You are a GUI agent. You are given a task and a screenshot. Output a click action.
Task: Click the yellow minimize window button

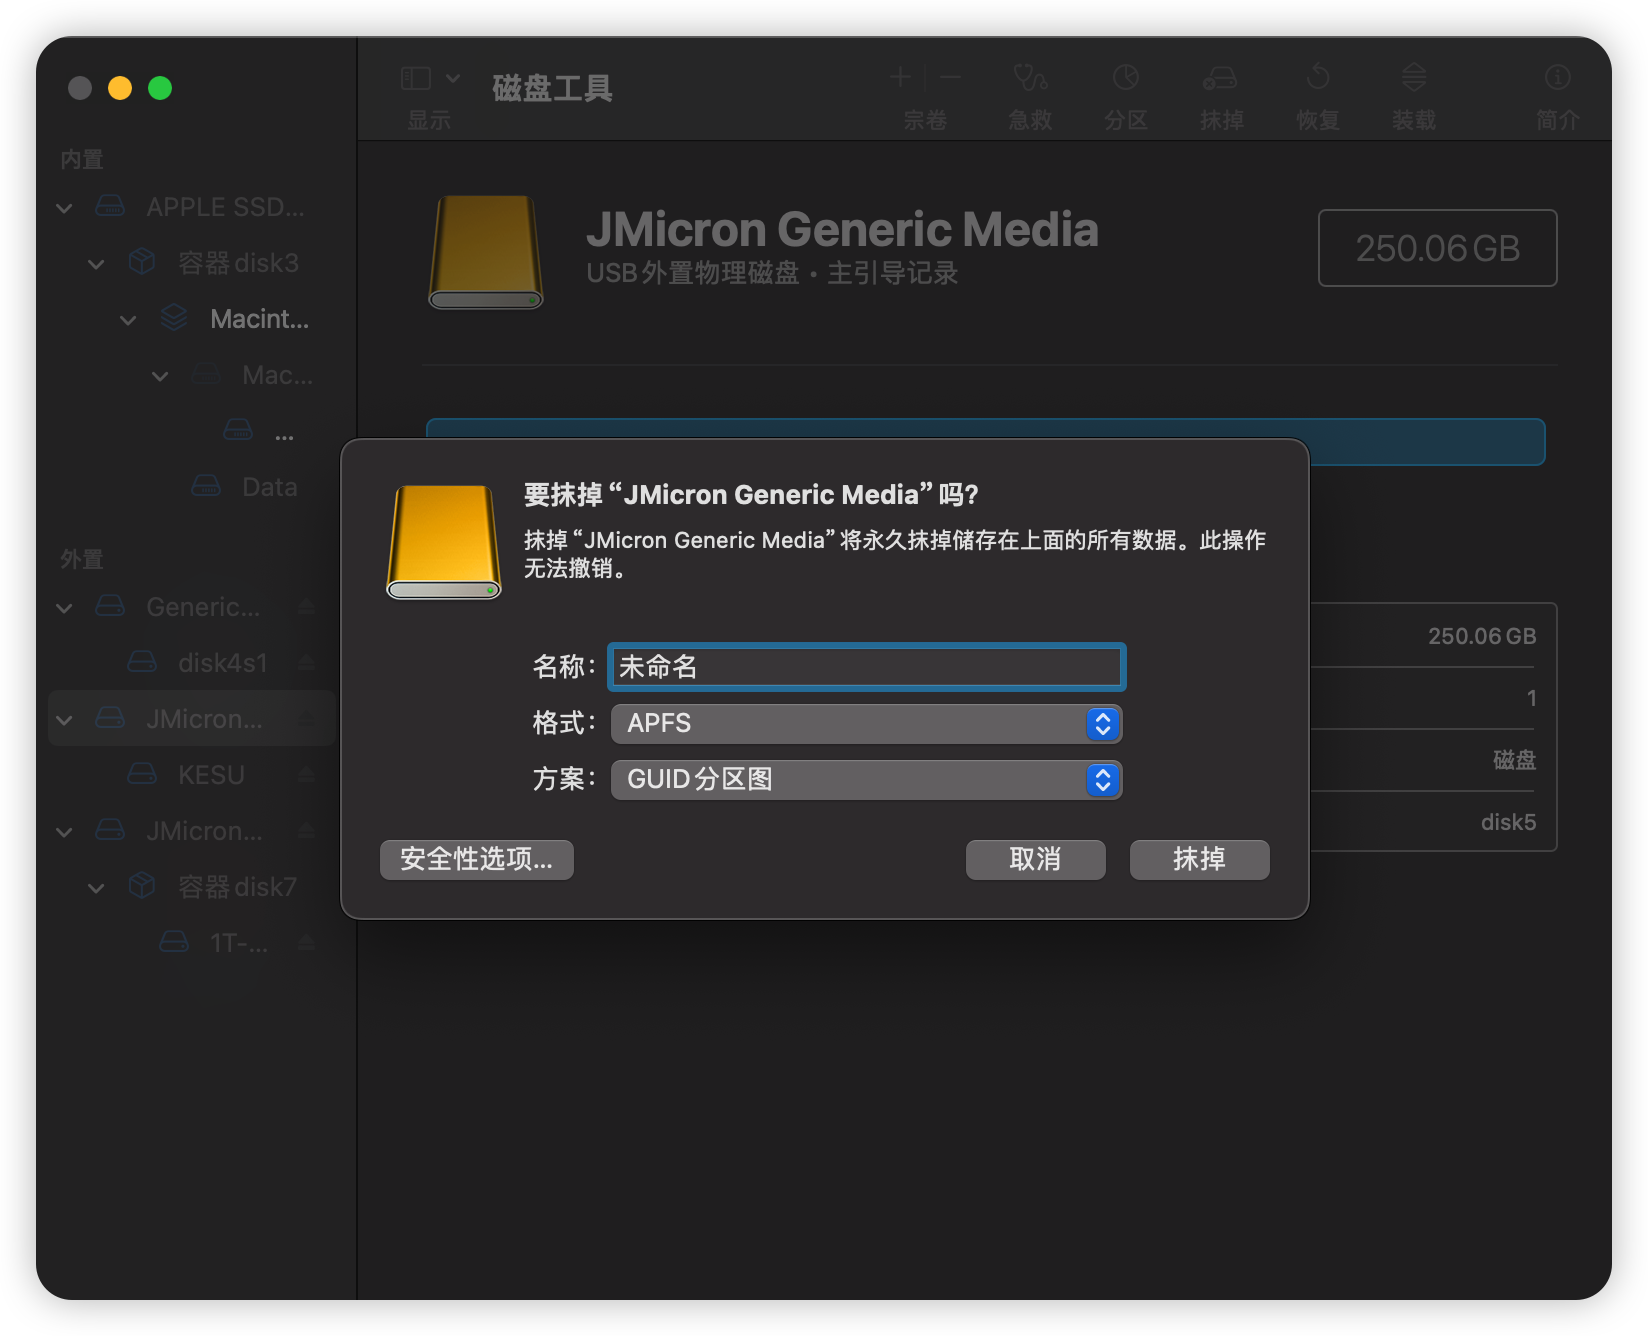point(120,88)
